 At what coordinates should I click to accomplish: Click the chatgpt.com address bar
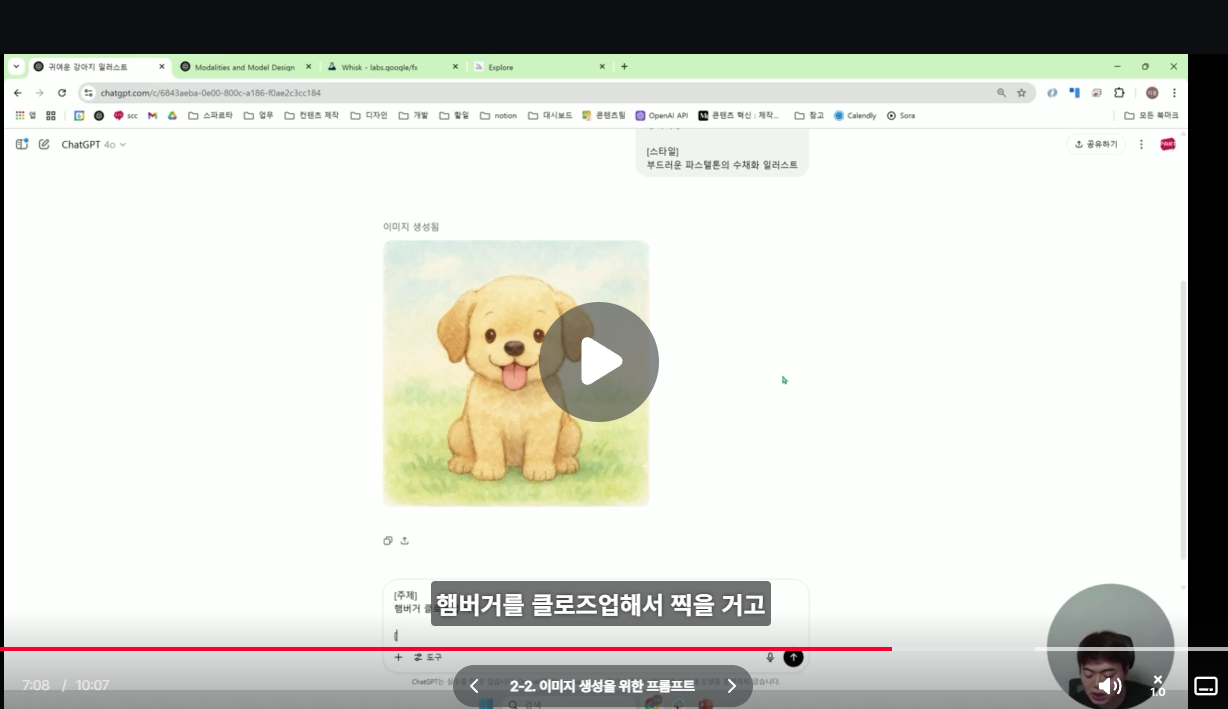(540, 93)
